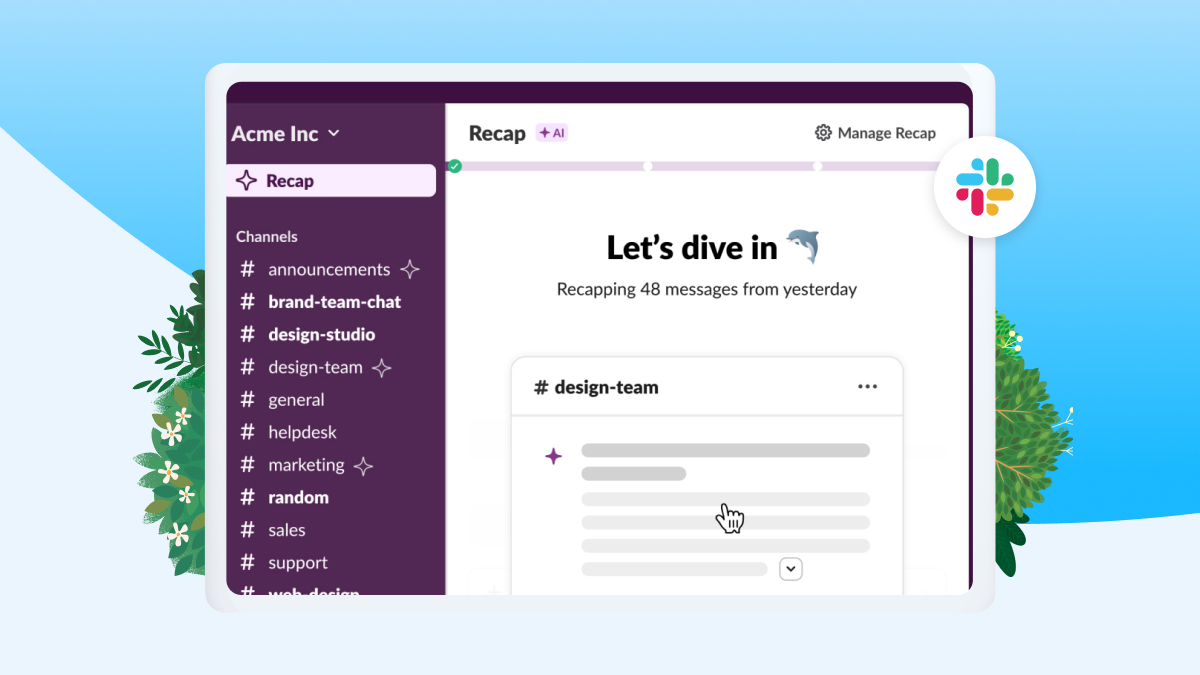1200x675 pixels.
Task: Click the Manage Recap link
Action: (888, 132)
